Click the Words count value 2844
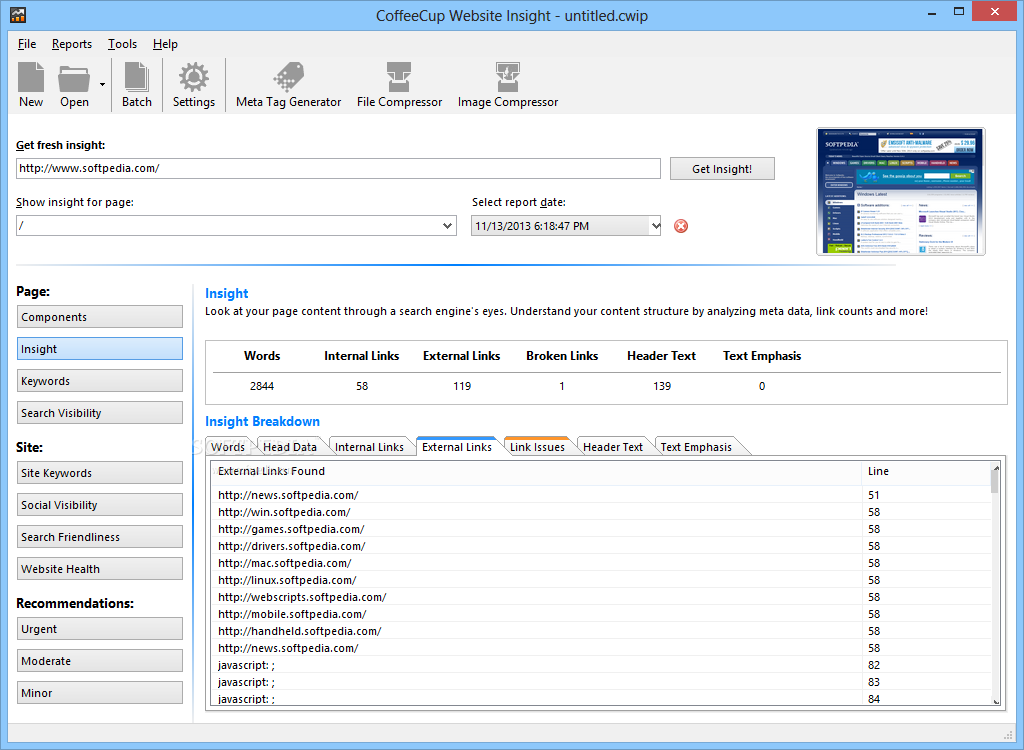The width and height of the screenshot is (1024, 750). pos(262,386)
